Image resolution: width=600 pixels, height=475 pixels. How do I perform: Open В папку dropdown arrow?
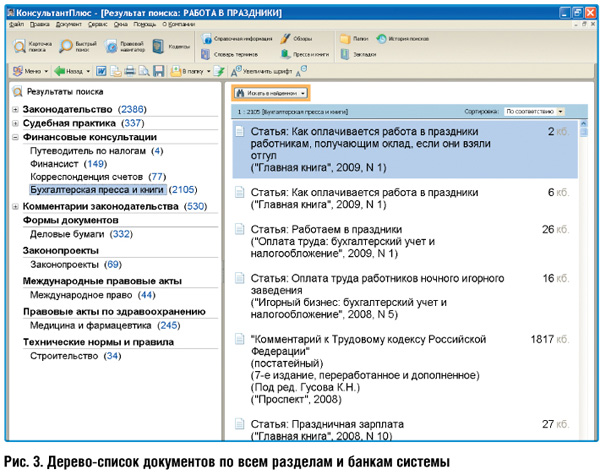click(x=209, y=71)
